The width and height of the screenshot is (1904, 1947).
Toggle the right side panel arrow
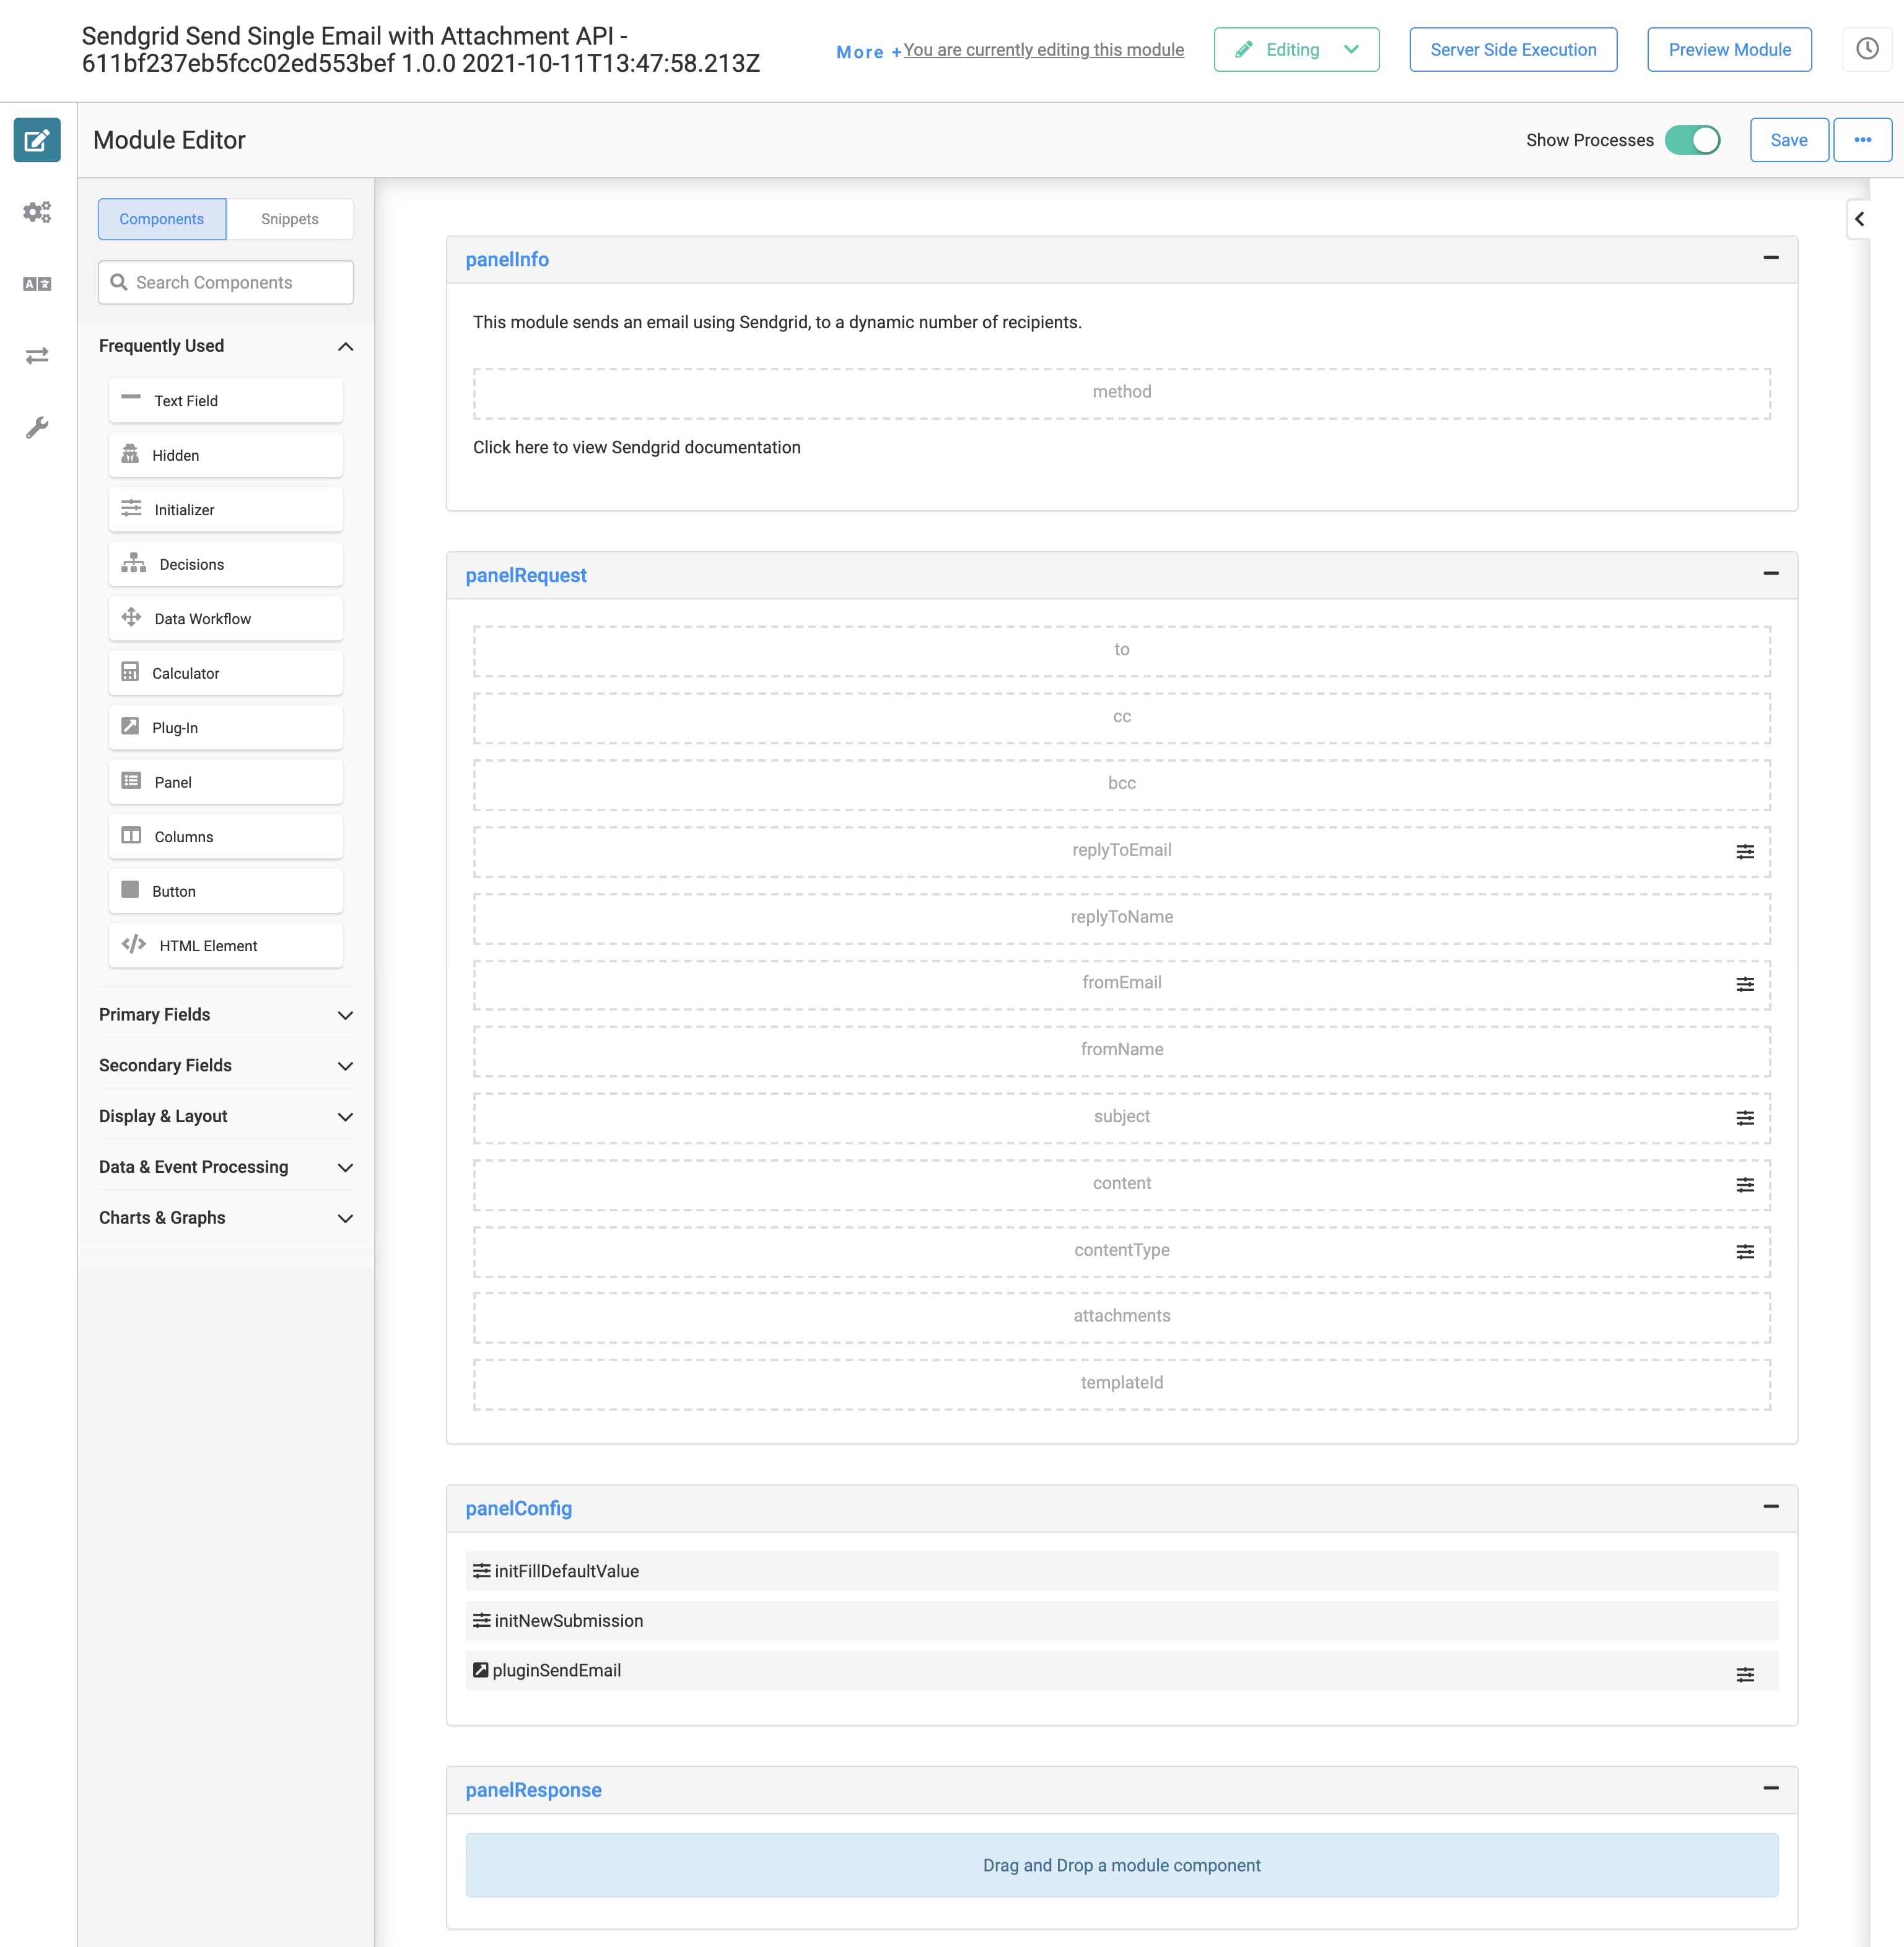(1859, 219)
